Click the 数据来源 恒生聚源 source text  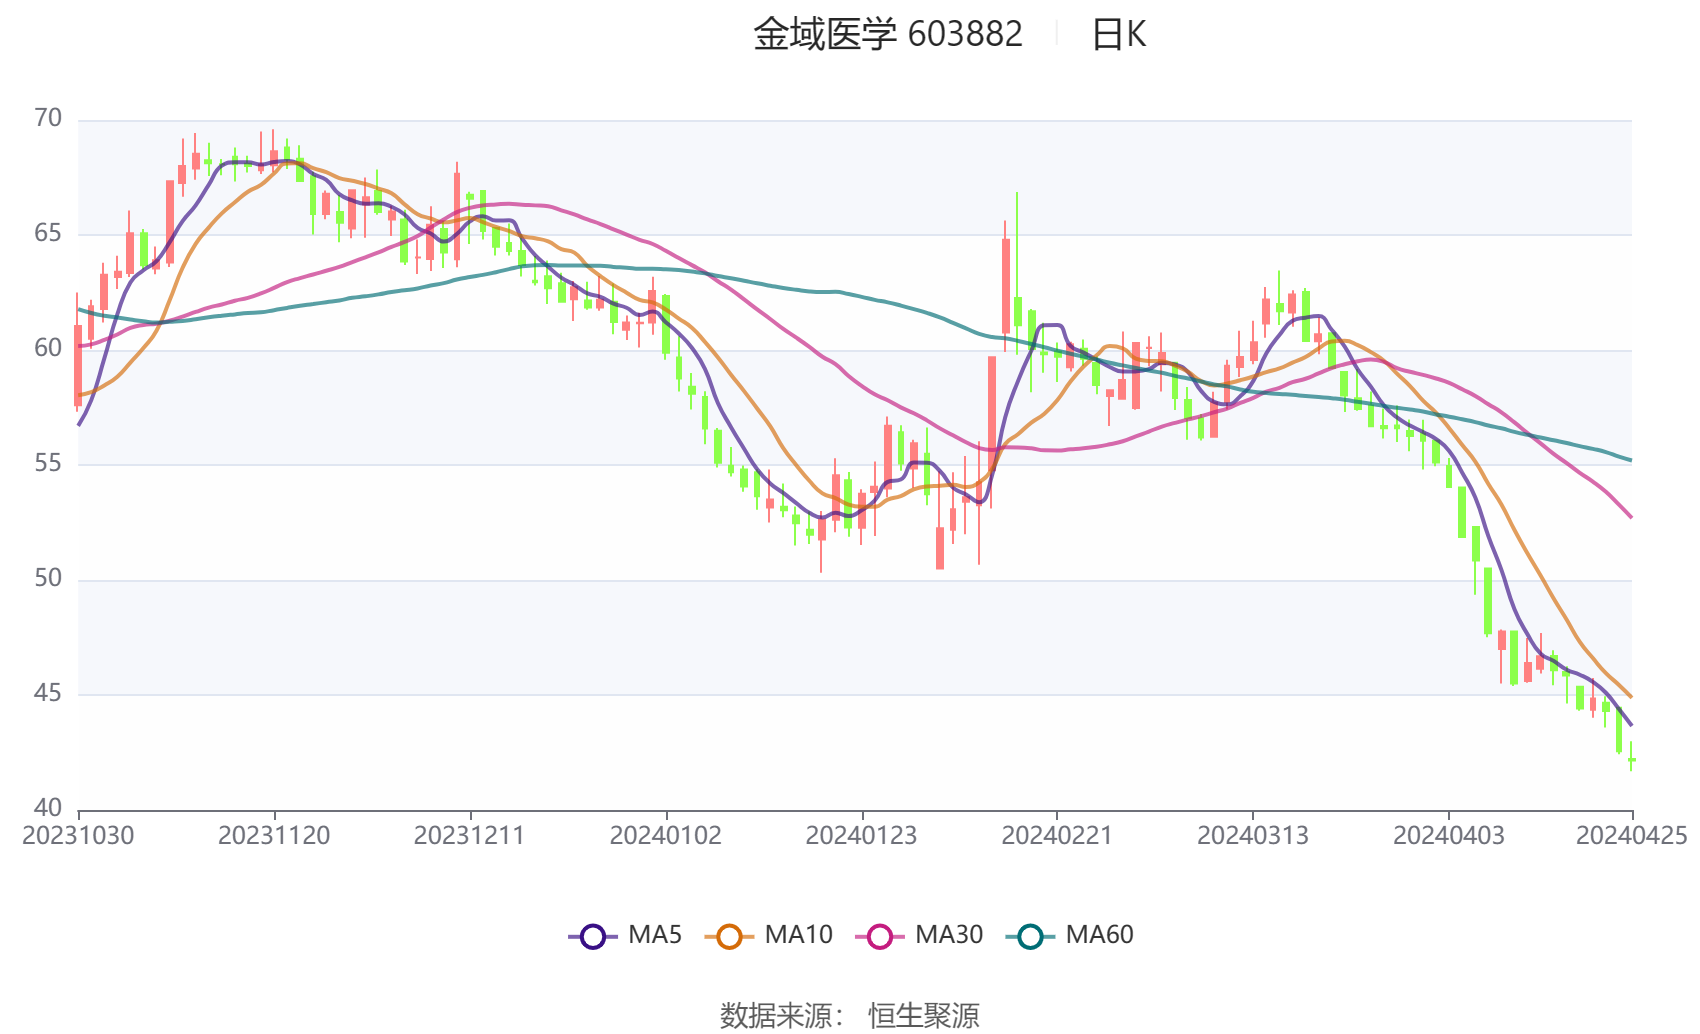(850, 1015)
